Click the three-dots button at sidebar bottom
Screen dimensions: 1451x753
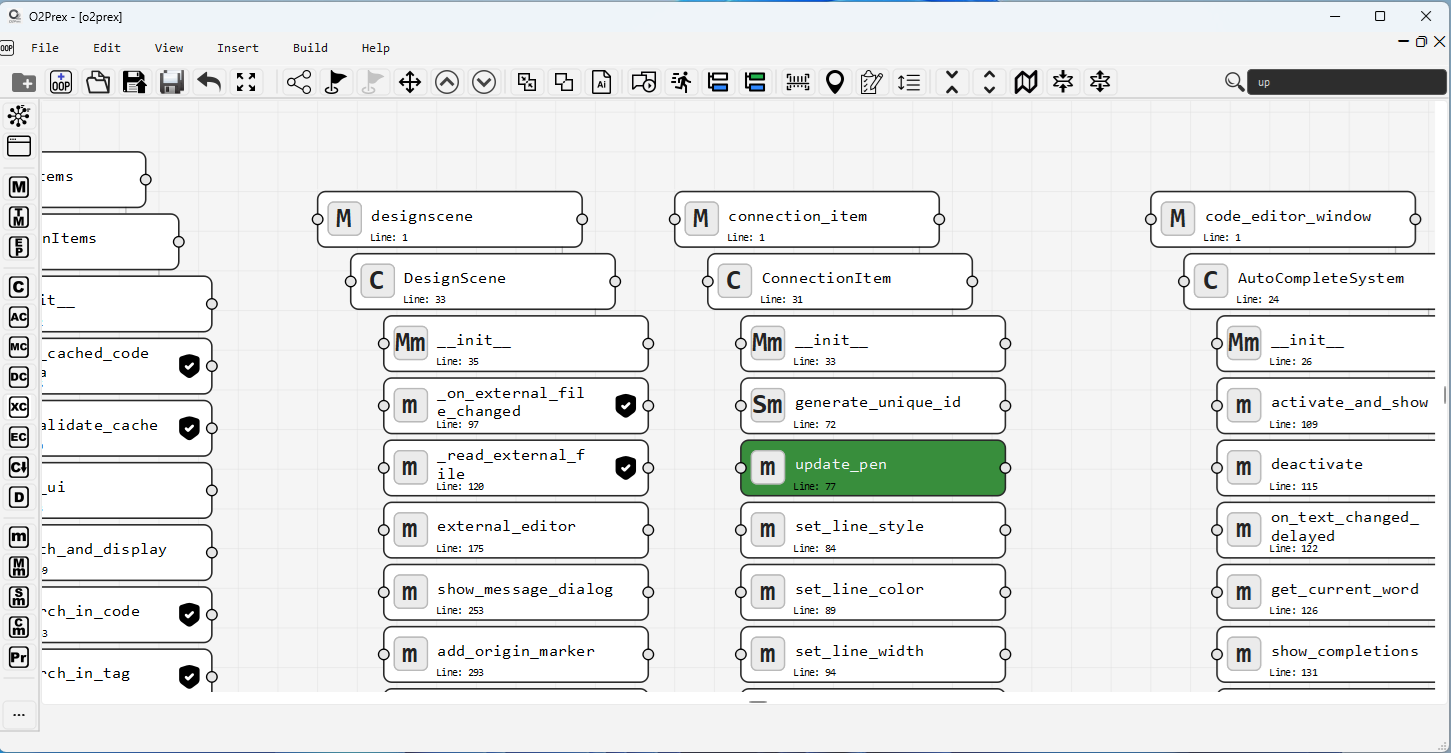point(19,714)
